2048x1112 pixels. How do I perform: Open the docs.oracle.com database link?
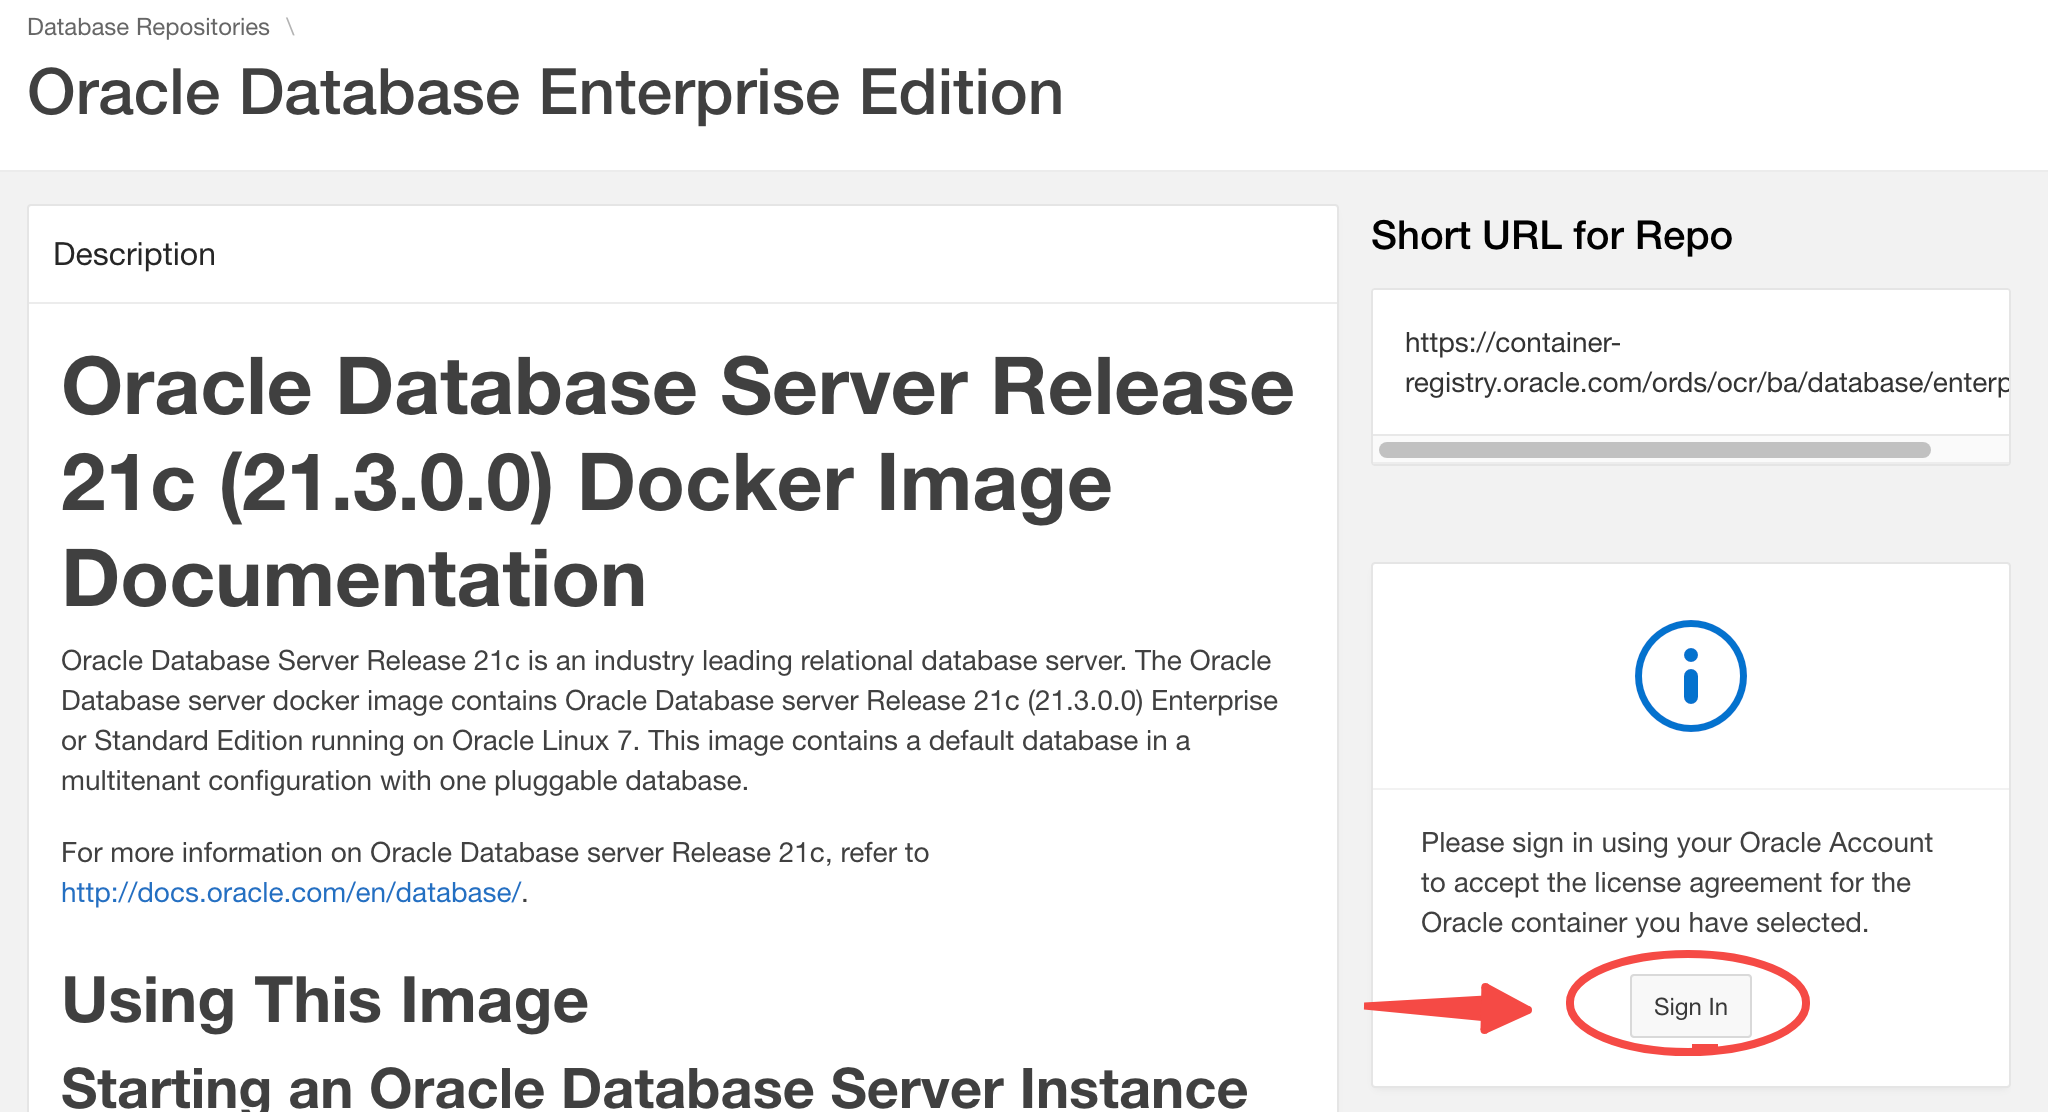pos(290,892)
